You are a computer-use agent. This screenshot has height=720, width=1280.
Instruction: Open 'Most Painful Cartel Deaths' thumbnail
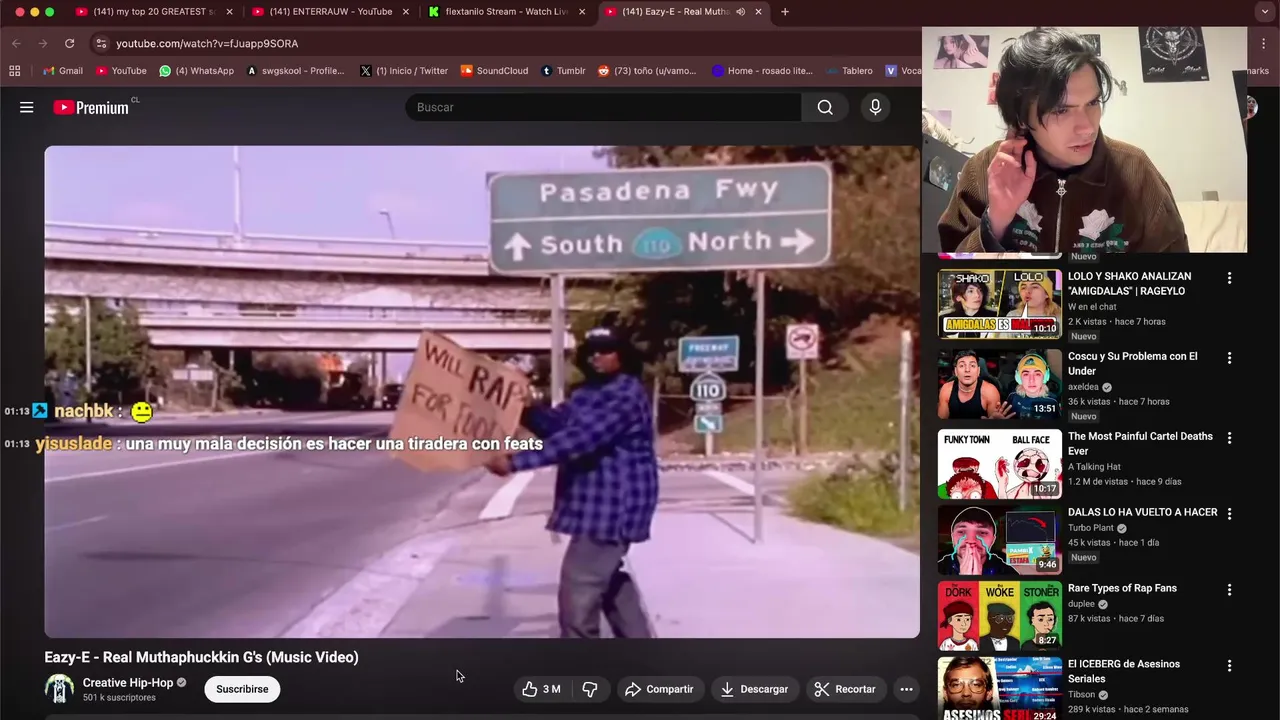[999, 464]
